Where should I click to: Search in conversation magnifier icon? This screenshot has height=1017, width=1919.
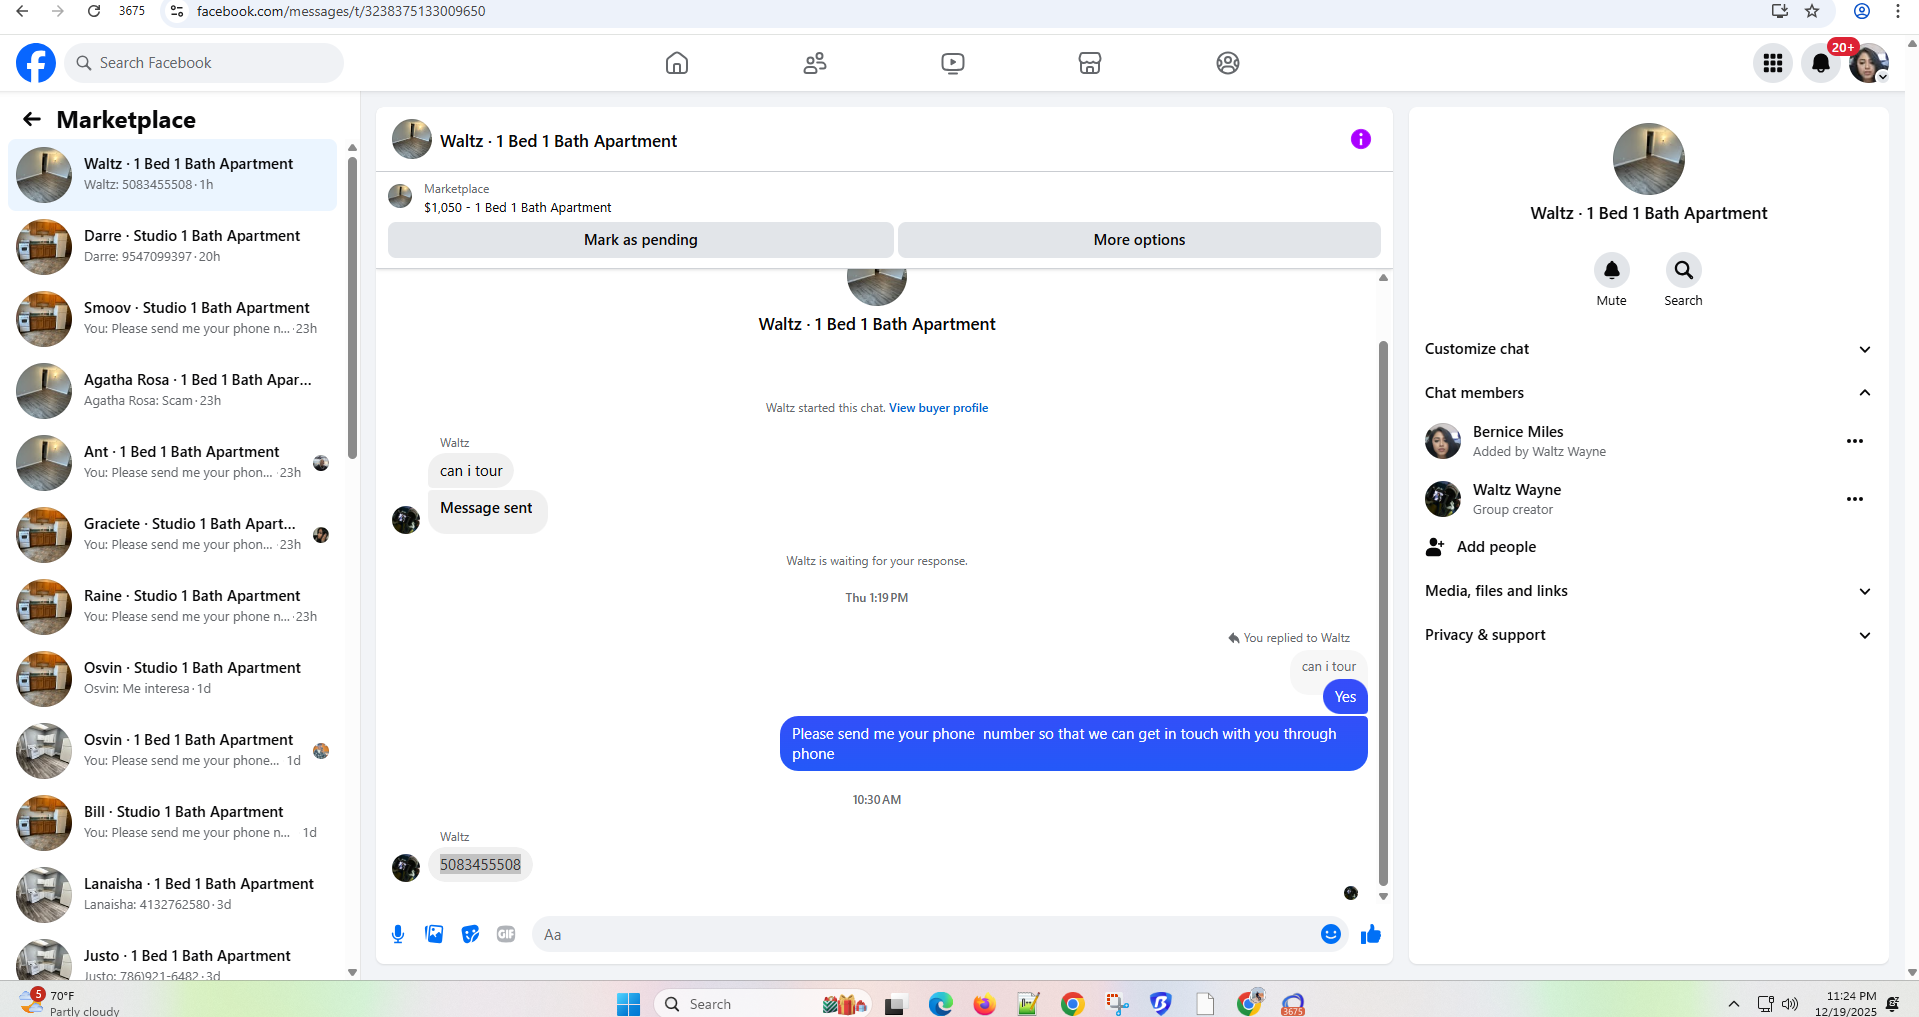point(1684,270)
